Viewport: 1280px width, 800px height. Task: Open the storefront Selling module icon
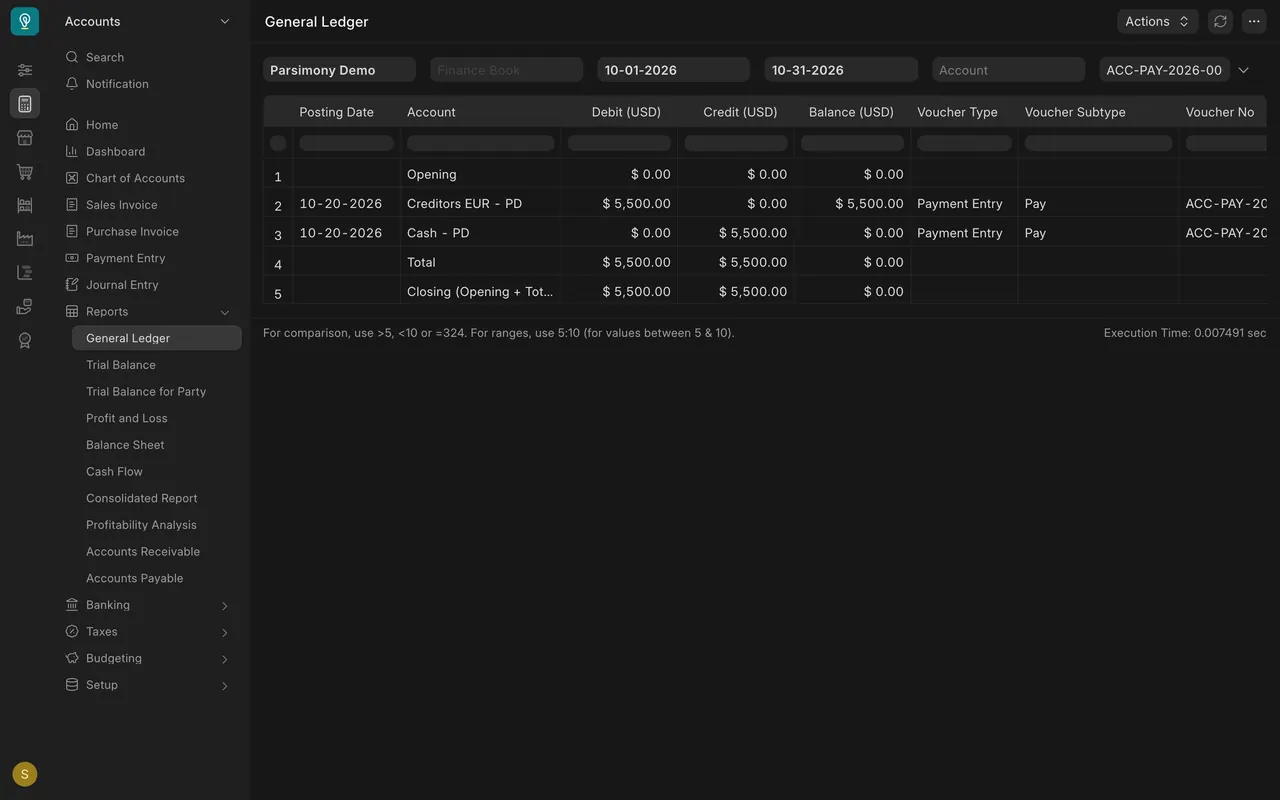(25, 138)
